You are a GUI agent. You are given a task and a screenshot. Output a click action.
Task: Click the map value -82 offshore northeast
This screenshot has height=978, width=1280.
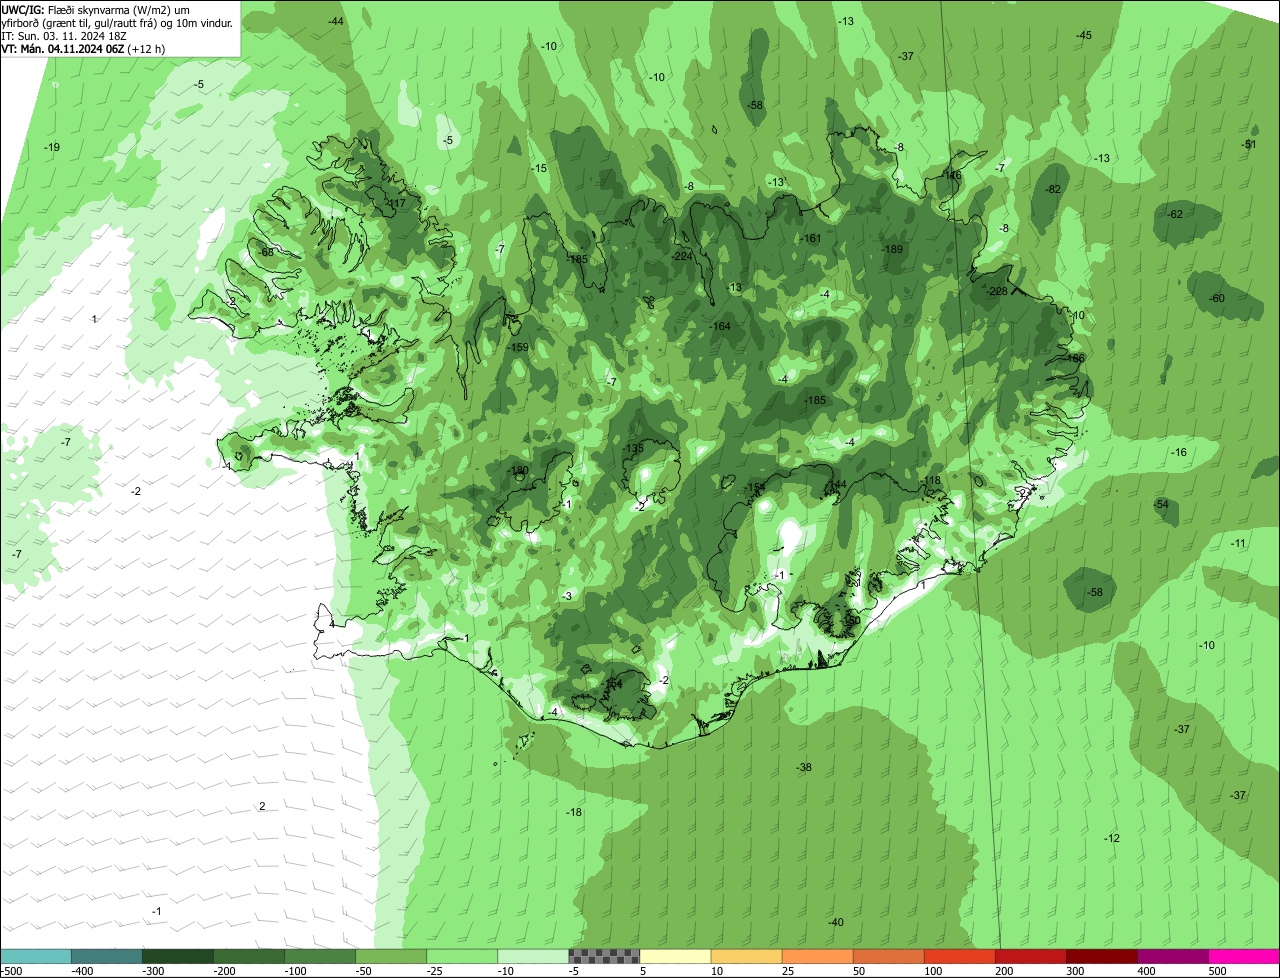[x=1053, y=189]
